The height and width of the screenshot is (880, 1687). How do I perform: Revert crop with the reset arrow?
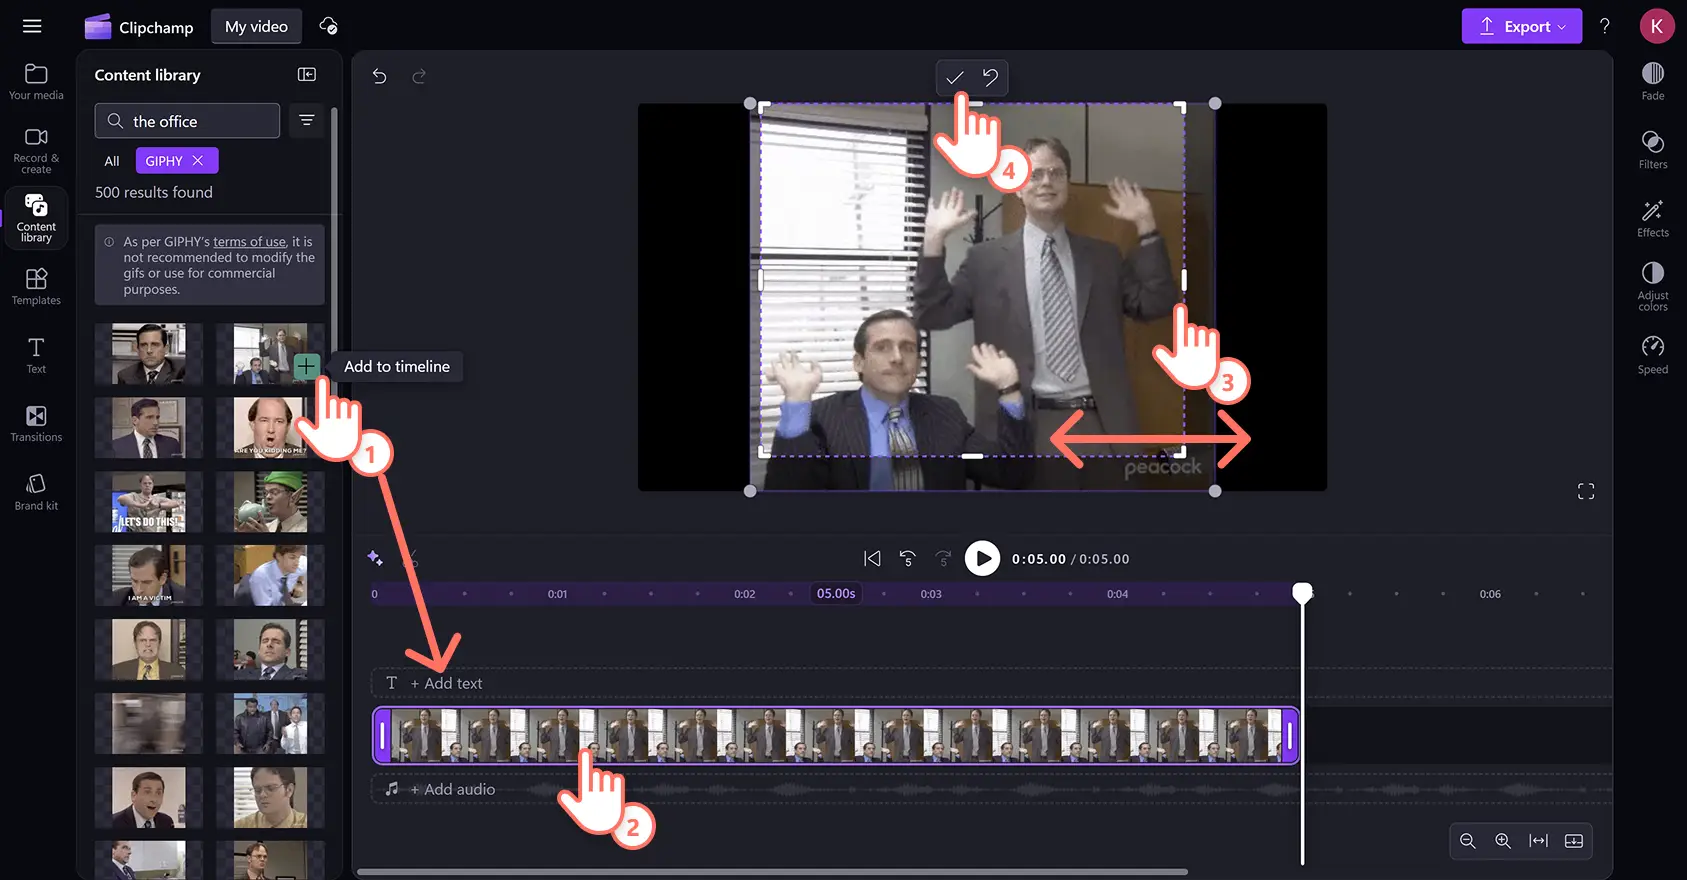[990, 78]
